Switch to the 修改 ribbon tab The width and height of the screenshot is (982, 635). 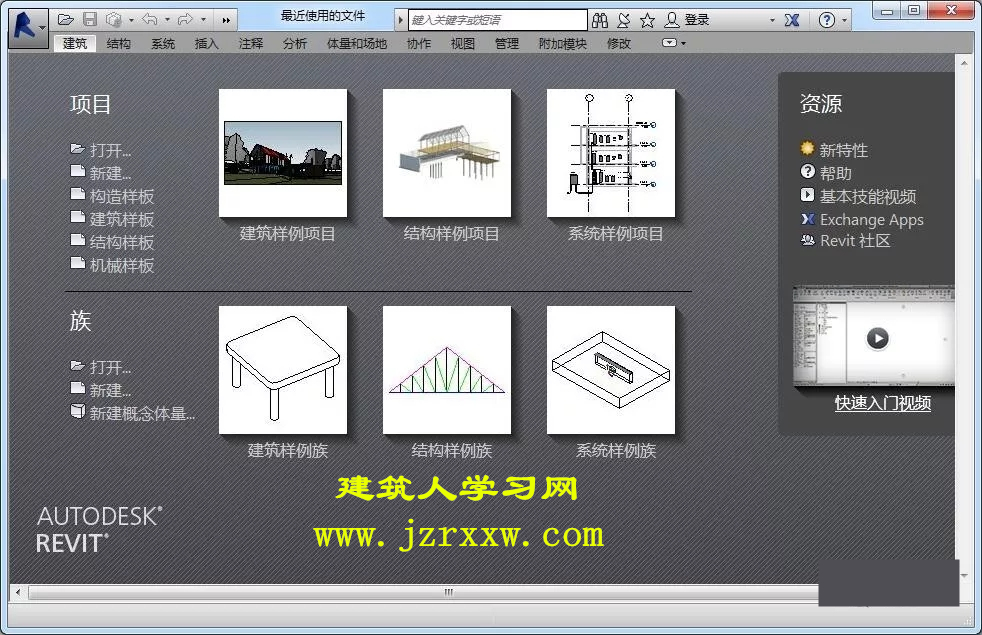click(x=619, y=43)
